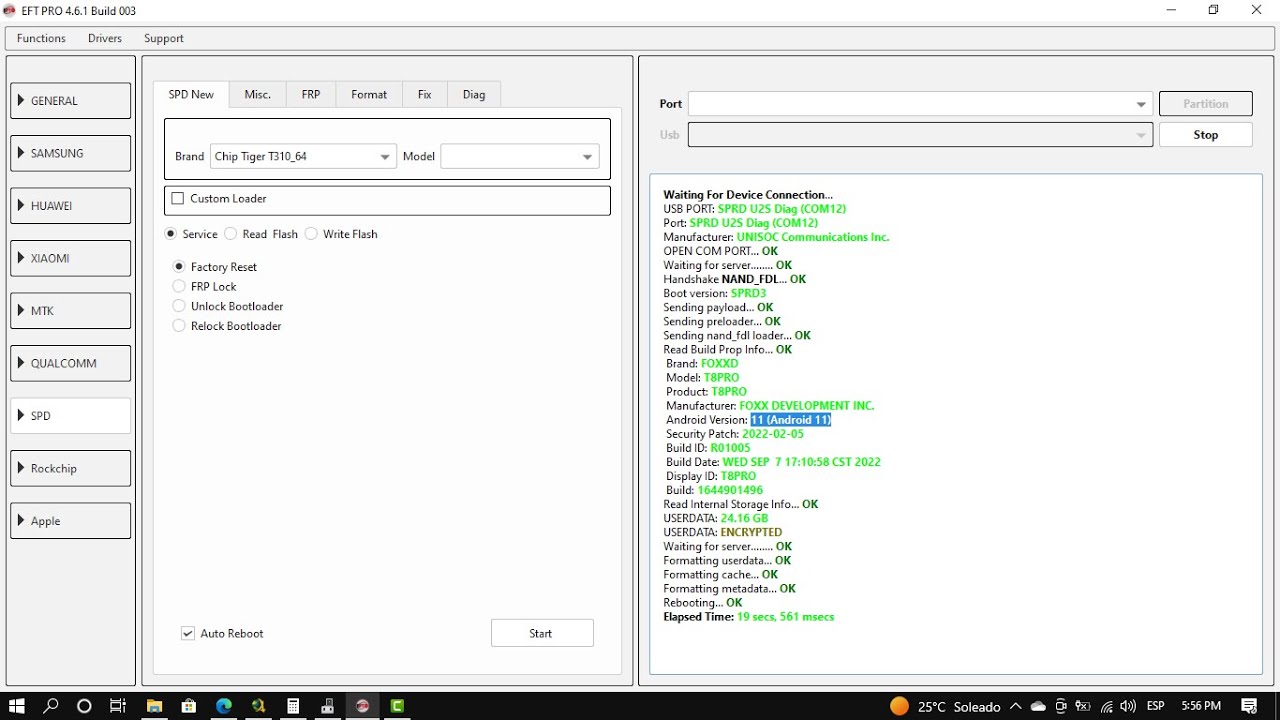Select Relock Bootloader option
The width and height of the screenshot is (1280, 720).
(x=179, y=326)
